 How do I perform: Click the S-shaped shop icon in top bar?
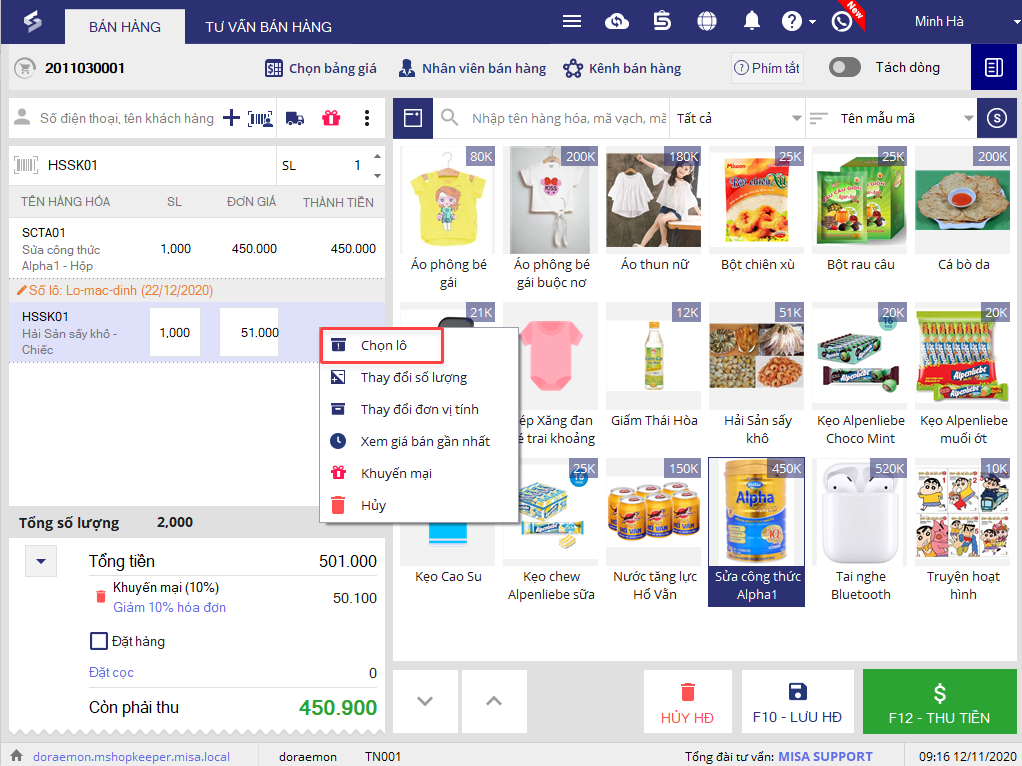tap(662, 22)
